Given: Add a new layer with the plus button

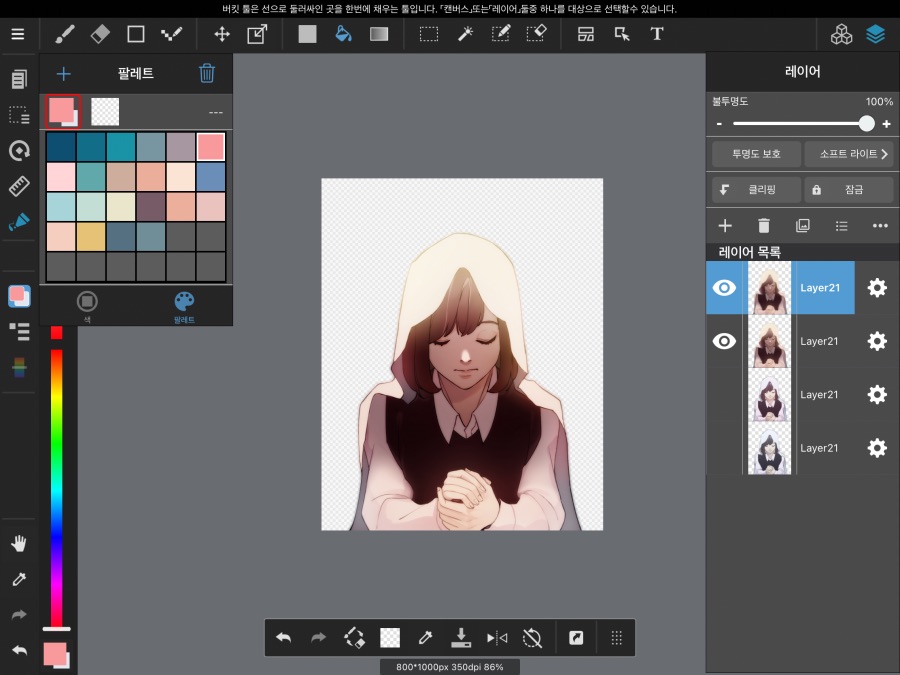Looking at the screenshot, I should pos(724,225).
